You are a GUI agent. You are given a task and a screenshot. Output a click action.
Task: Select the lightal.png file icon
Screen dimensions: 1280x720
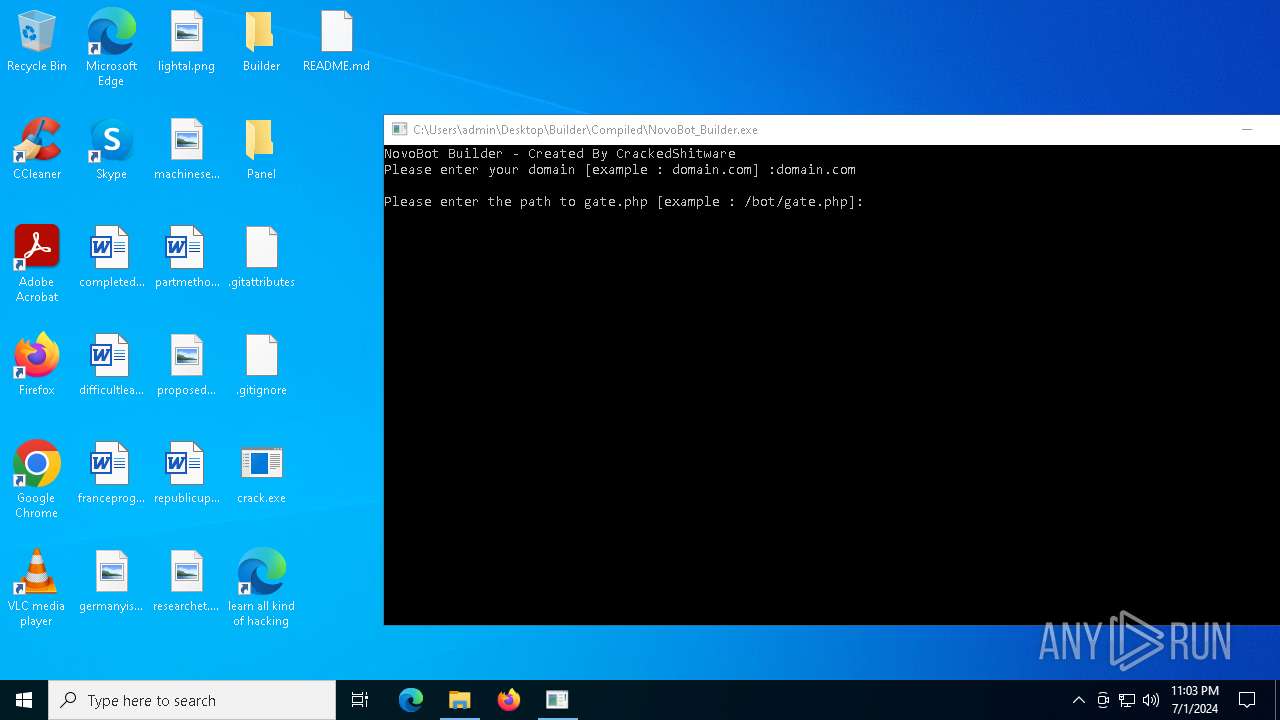(x=186, y=42)
